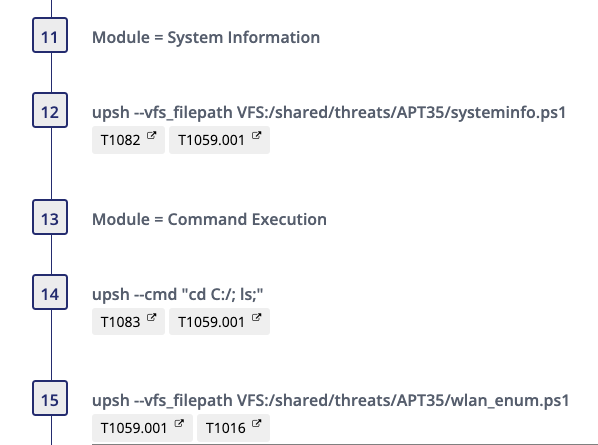Click the T1016 technique tag
The image size is (598, 445).
(233, 428)
